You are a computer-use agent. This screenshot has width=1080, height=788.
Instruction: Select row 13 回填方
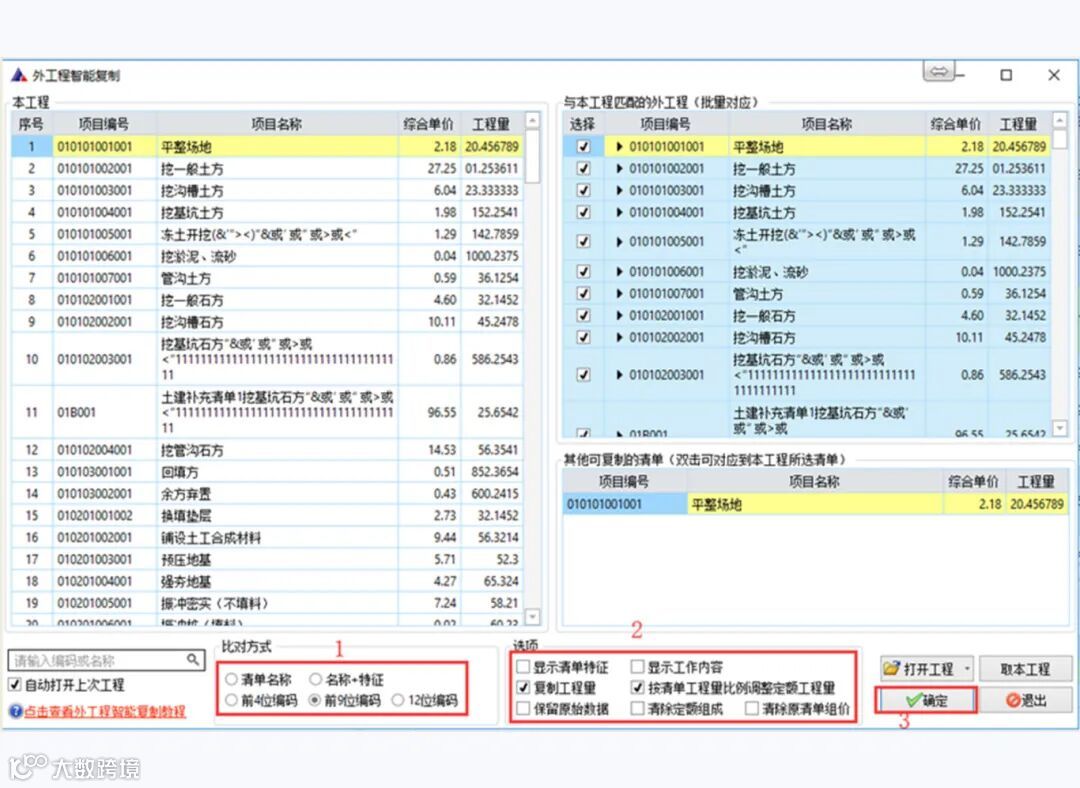pyautogui.click(x=267, y=472)
